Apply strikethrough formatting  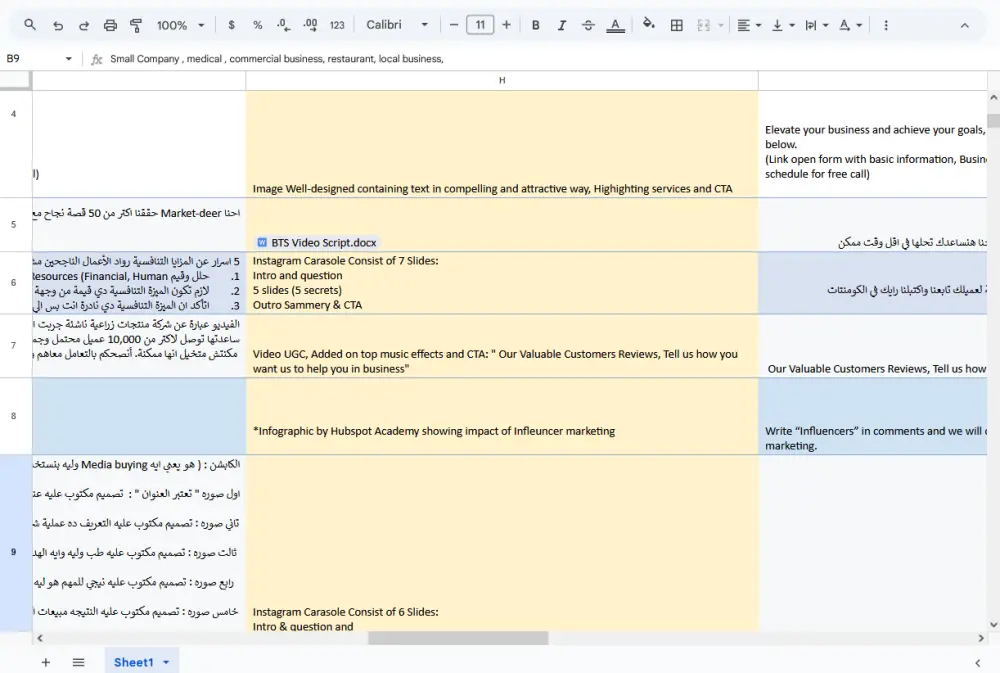point(588,25)
